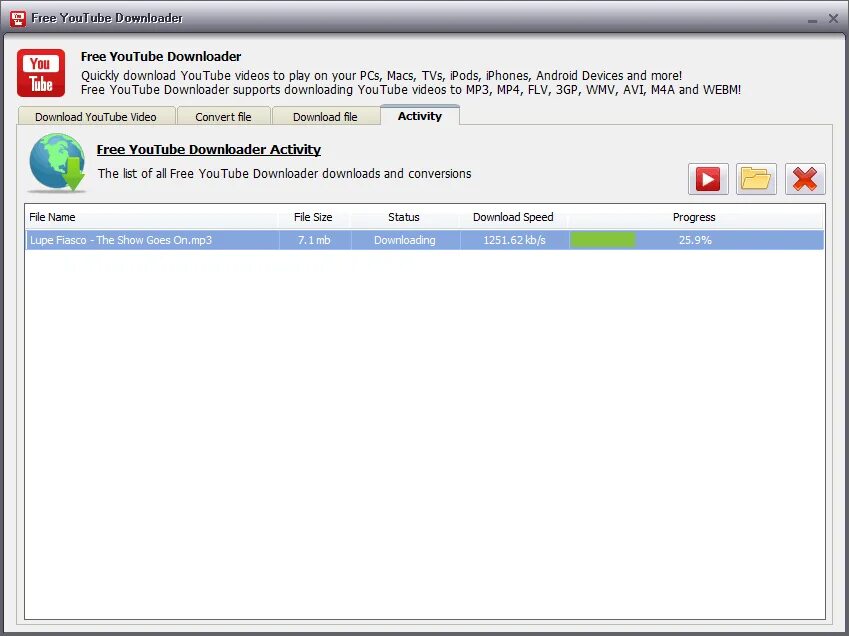Click the 1251.62 kb/s speed value
The width and height of the screenshot is (849, 636).
[x=514, y=240]
